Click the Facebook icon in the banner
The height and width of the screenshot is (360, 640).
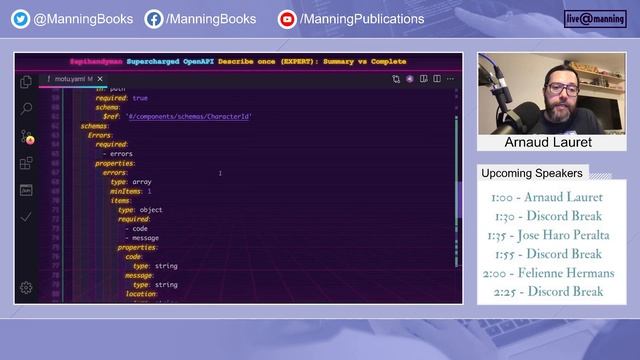click(x=153, y=19)
